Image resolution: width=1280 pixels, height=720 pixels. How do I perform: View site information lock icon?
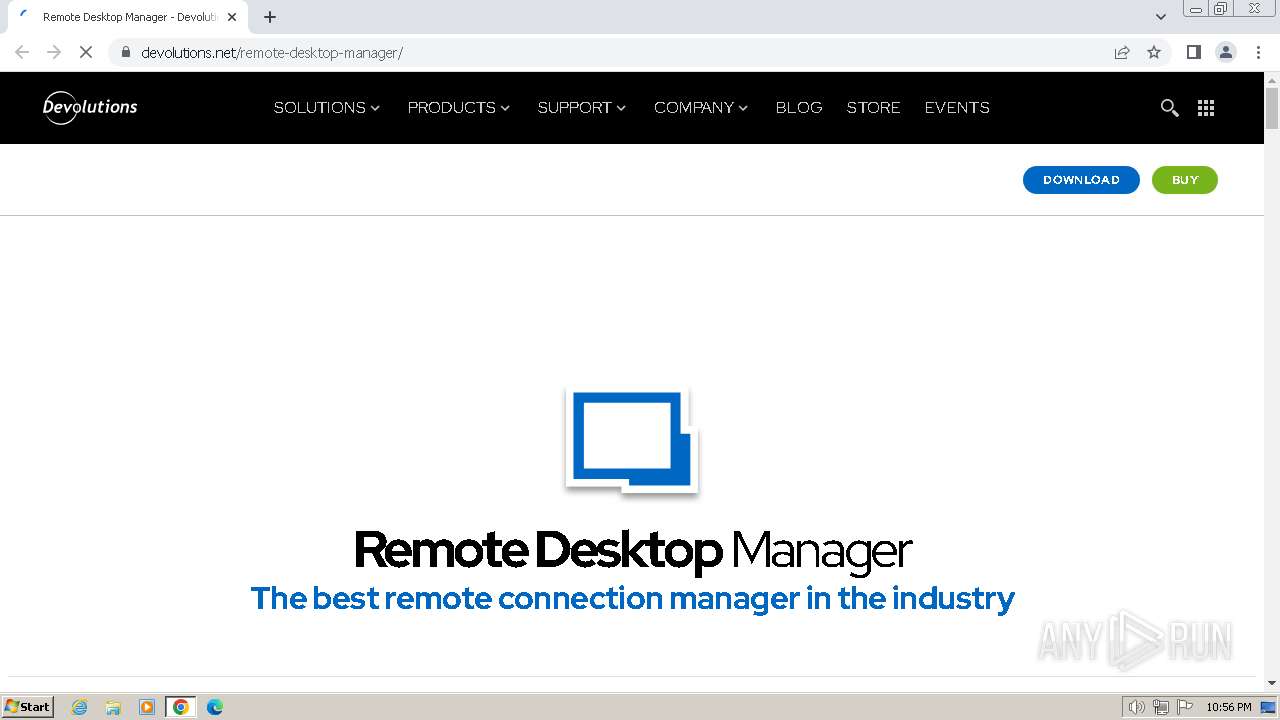pyautogui.click(x=125, y=52)
